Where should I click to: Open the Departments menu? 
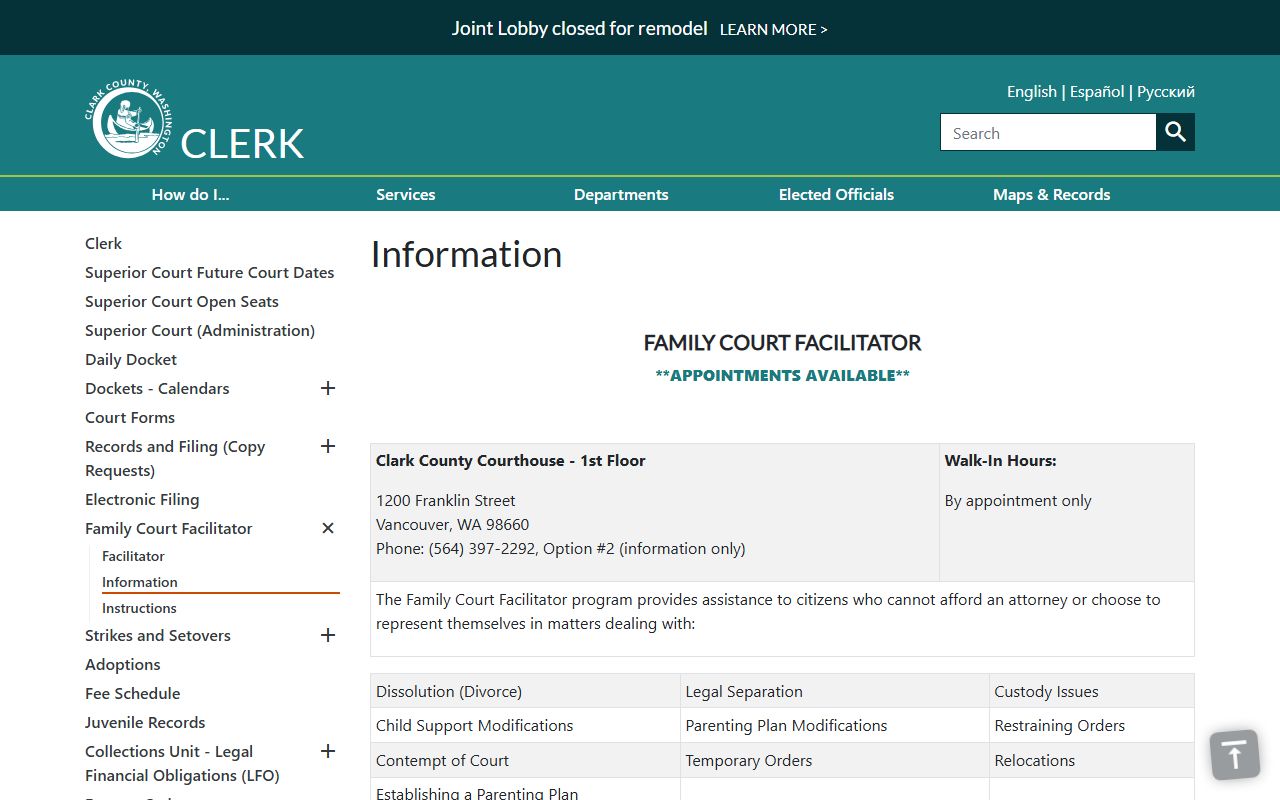tap(621, 194)
